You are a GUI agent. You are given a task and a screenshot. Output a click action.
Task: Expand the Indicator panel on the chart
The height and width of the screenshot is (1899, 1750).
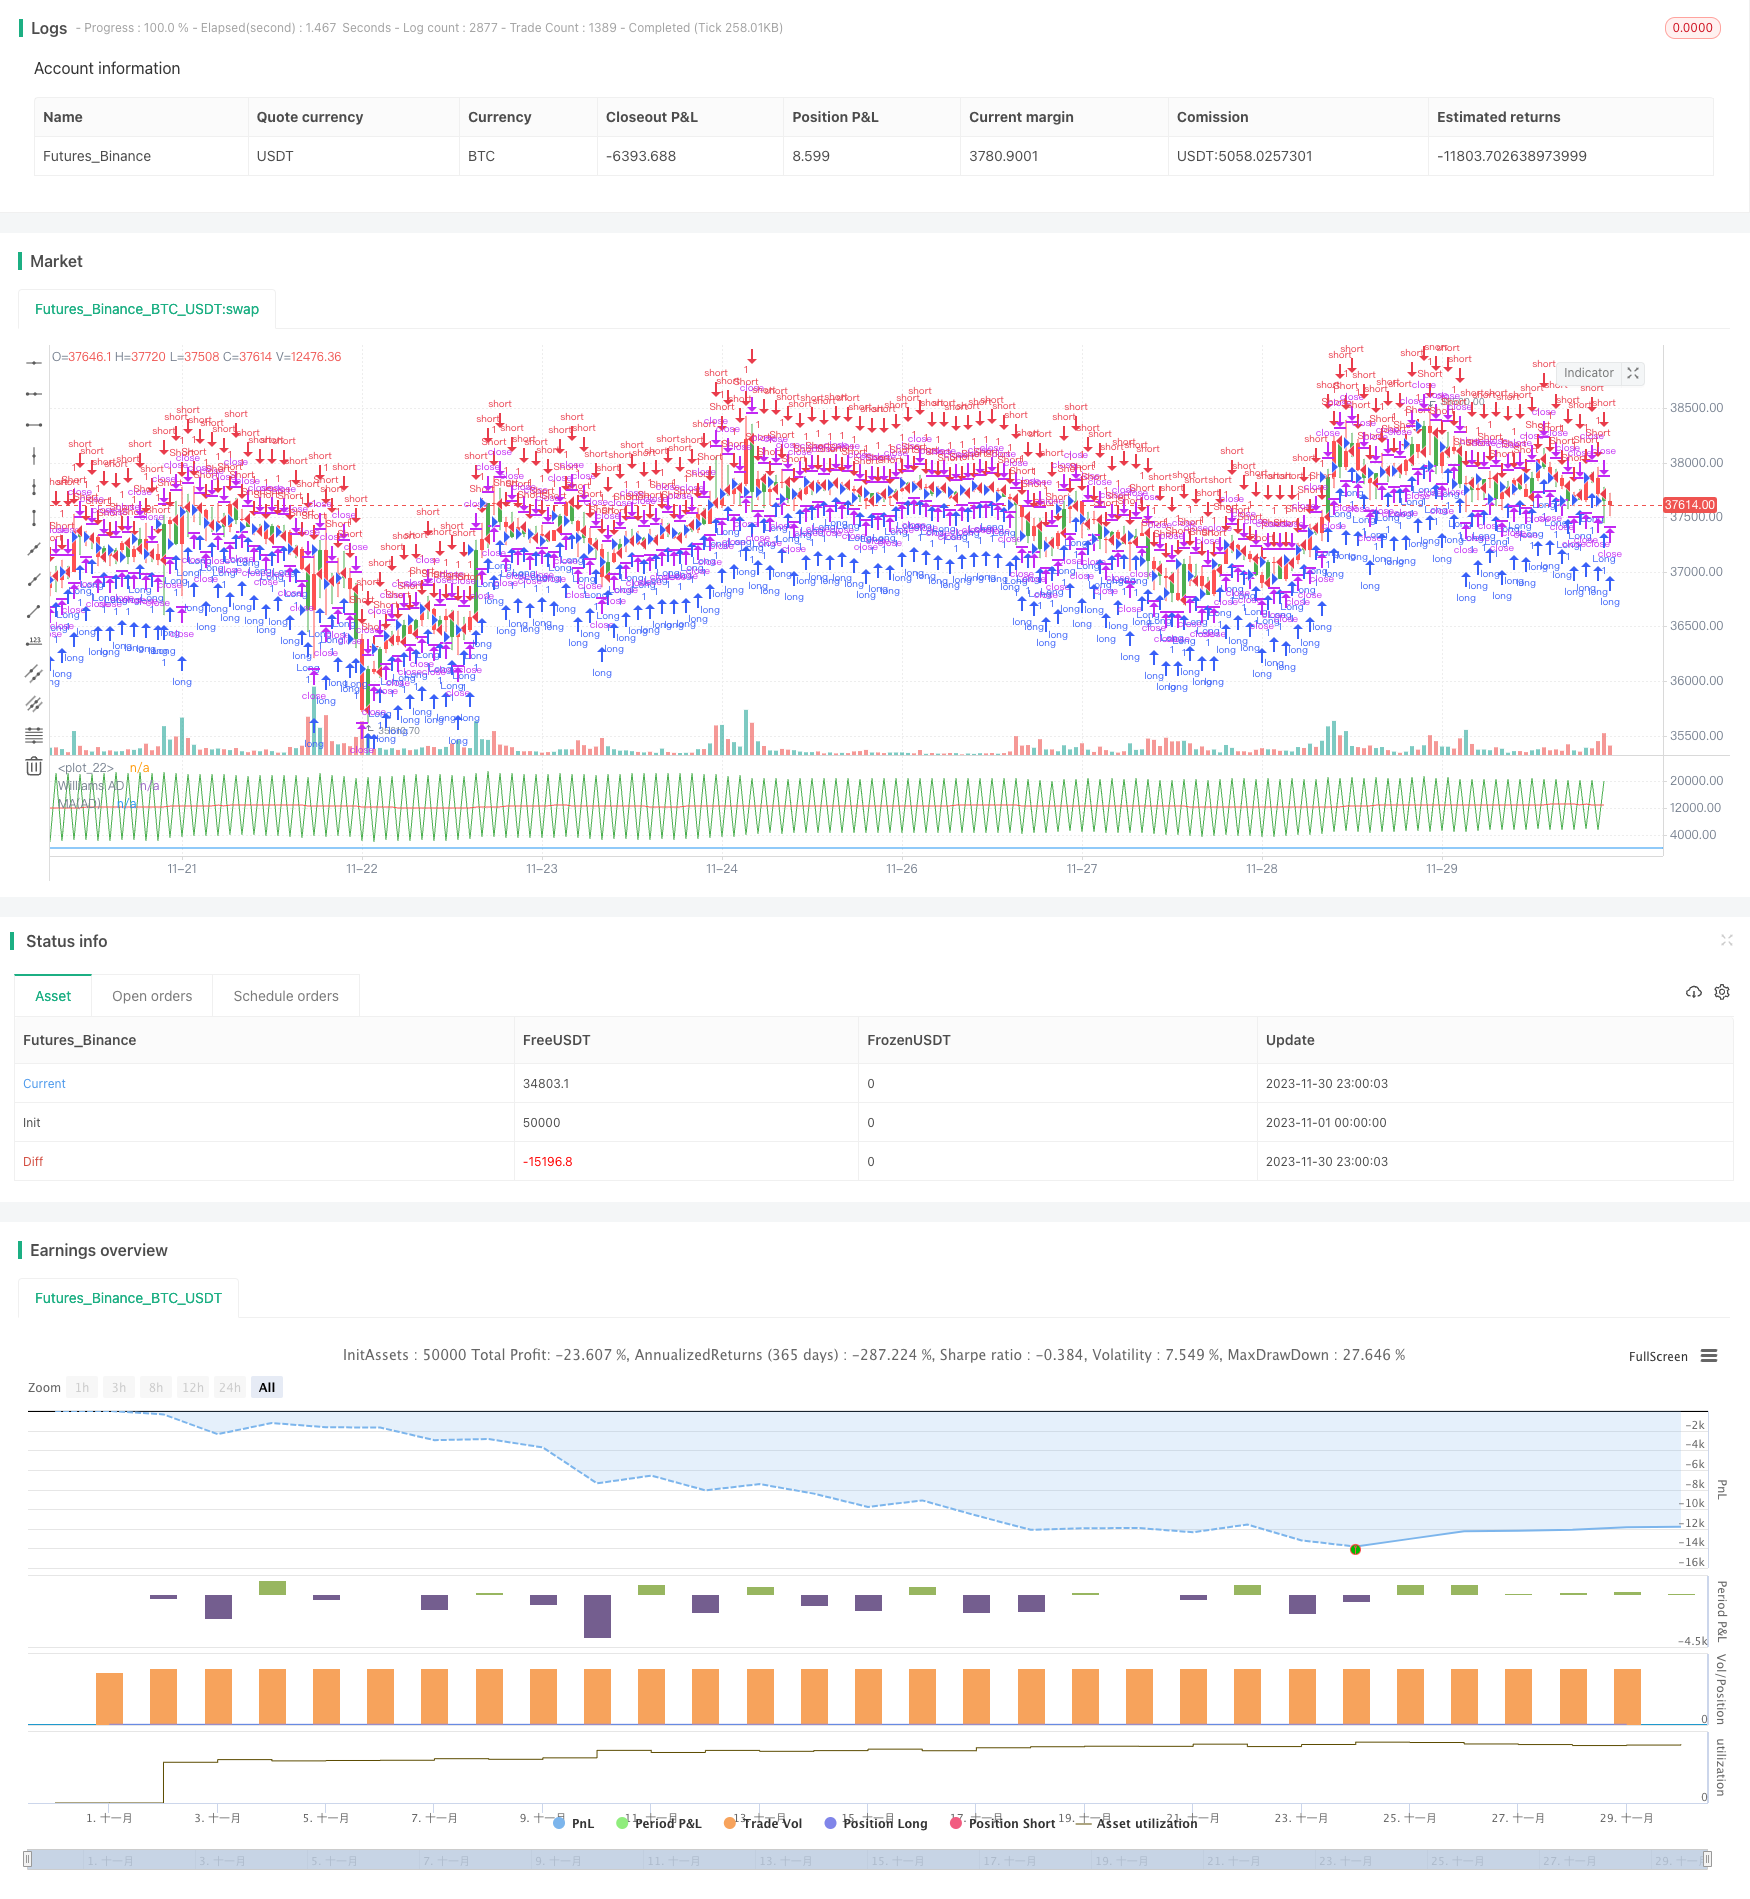(x=1633, y=373)
